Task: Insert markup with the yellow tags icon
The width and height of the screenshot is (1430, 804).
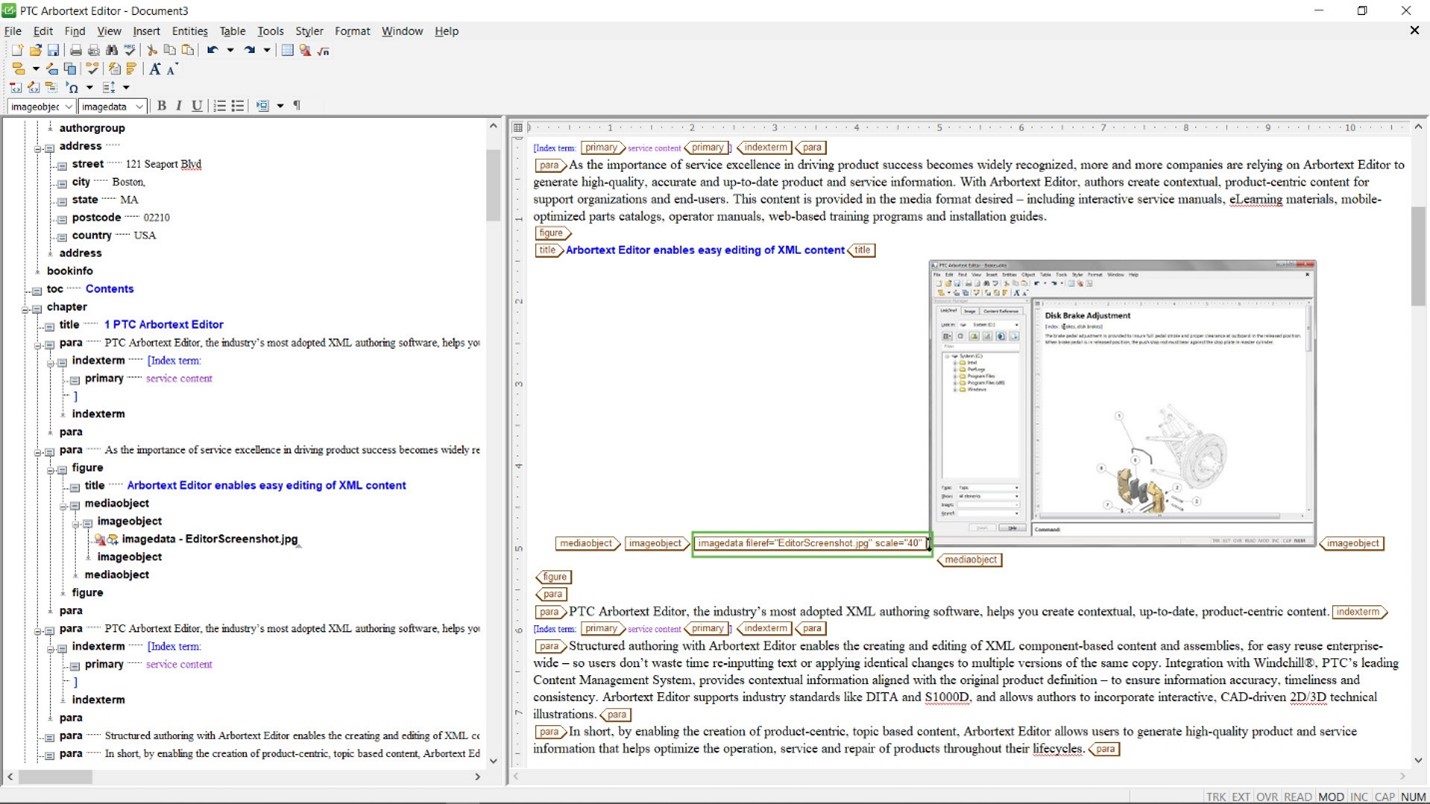Action: click(18, 69)
